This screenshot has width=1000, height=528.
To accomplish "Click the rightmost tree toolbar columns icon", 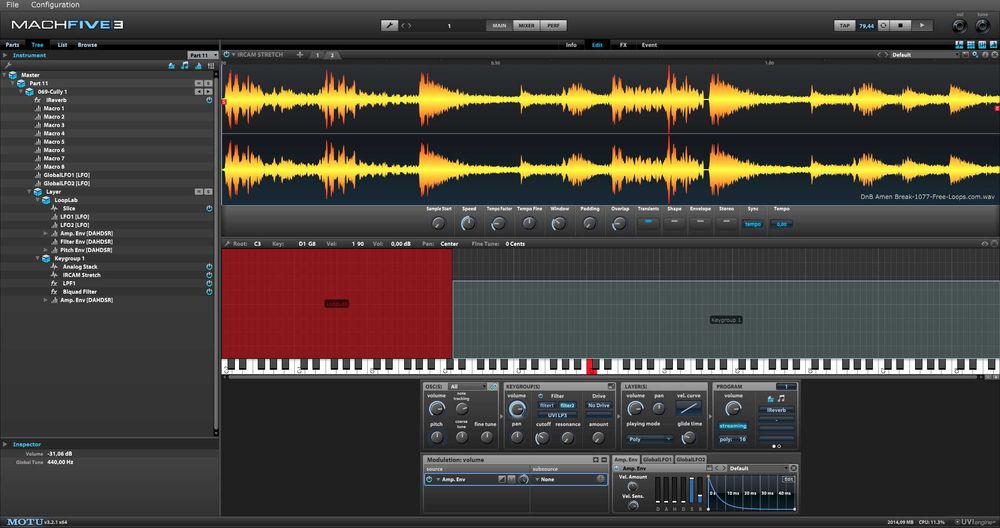I will click(211, 66).
